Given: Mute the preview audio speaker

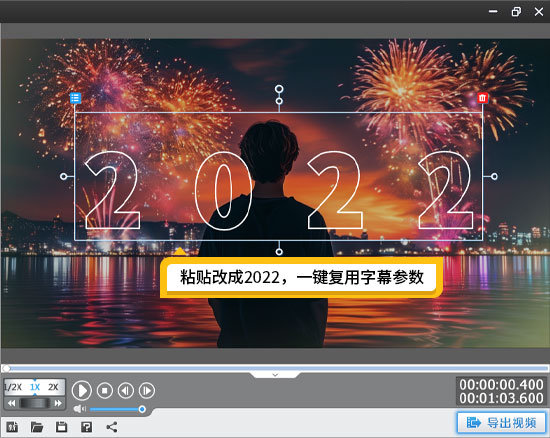Looking at the screenshot, I should point(80,409).
